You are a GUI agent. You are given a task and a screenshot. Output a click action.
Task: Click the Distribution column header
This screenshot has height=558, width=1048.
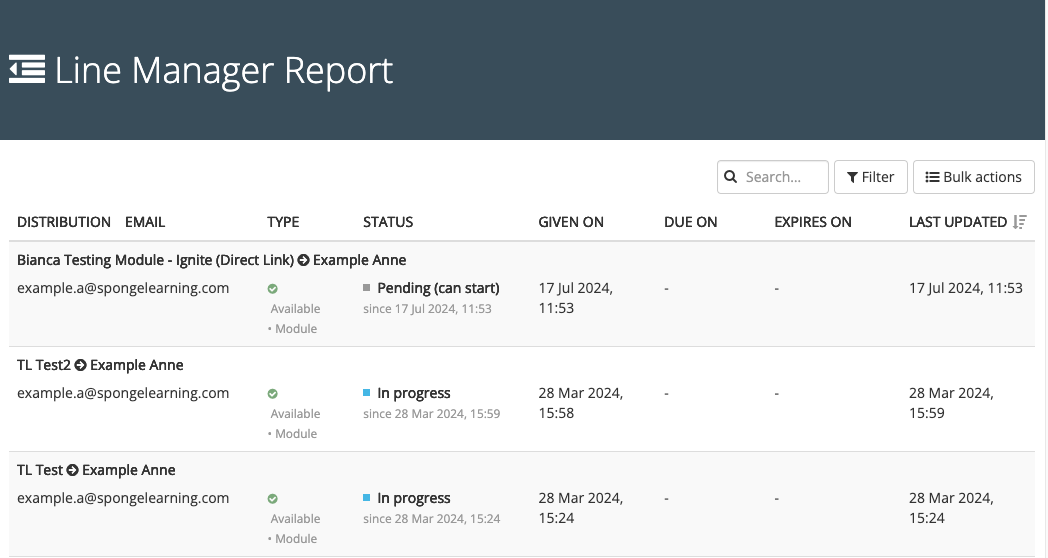(64, 222)
